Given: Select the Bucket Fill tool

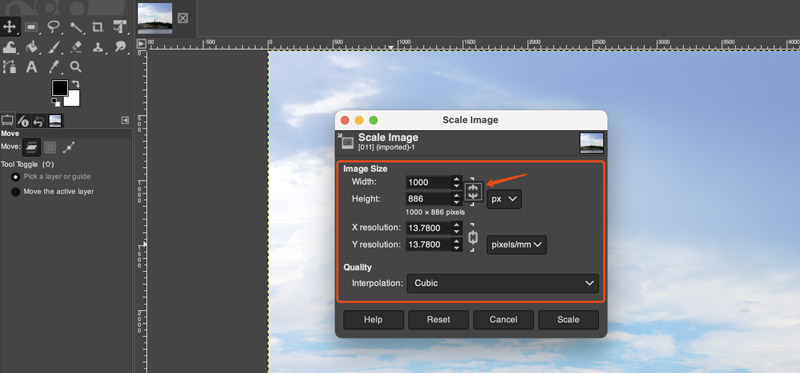Looking at the screenshot, I should (x=32, y=47).
